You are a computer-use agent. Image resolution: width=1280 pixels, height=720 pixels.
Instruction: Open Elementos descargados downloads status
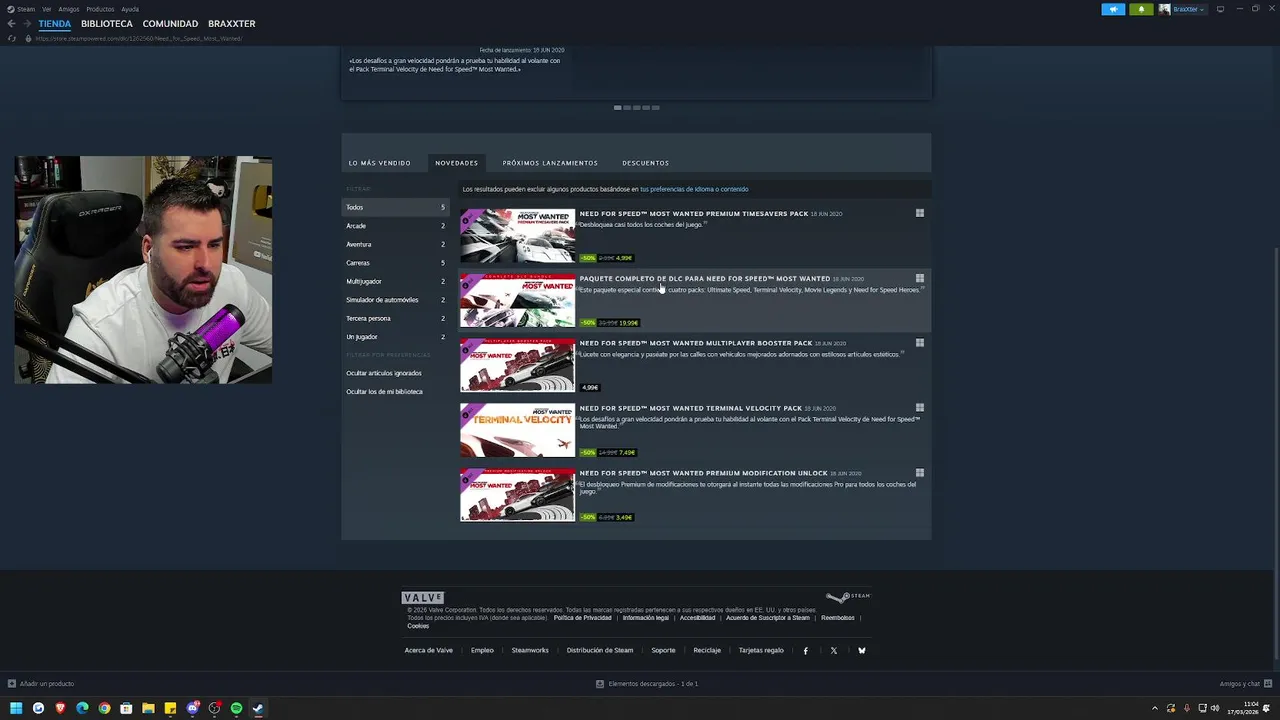[x=647, y=684]
